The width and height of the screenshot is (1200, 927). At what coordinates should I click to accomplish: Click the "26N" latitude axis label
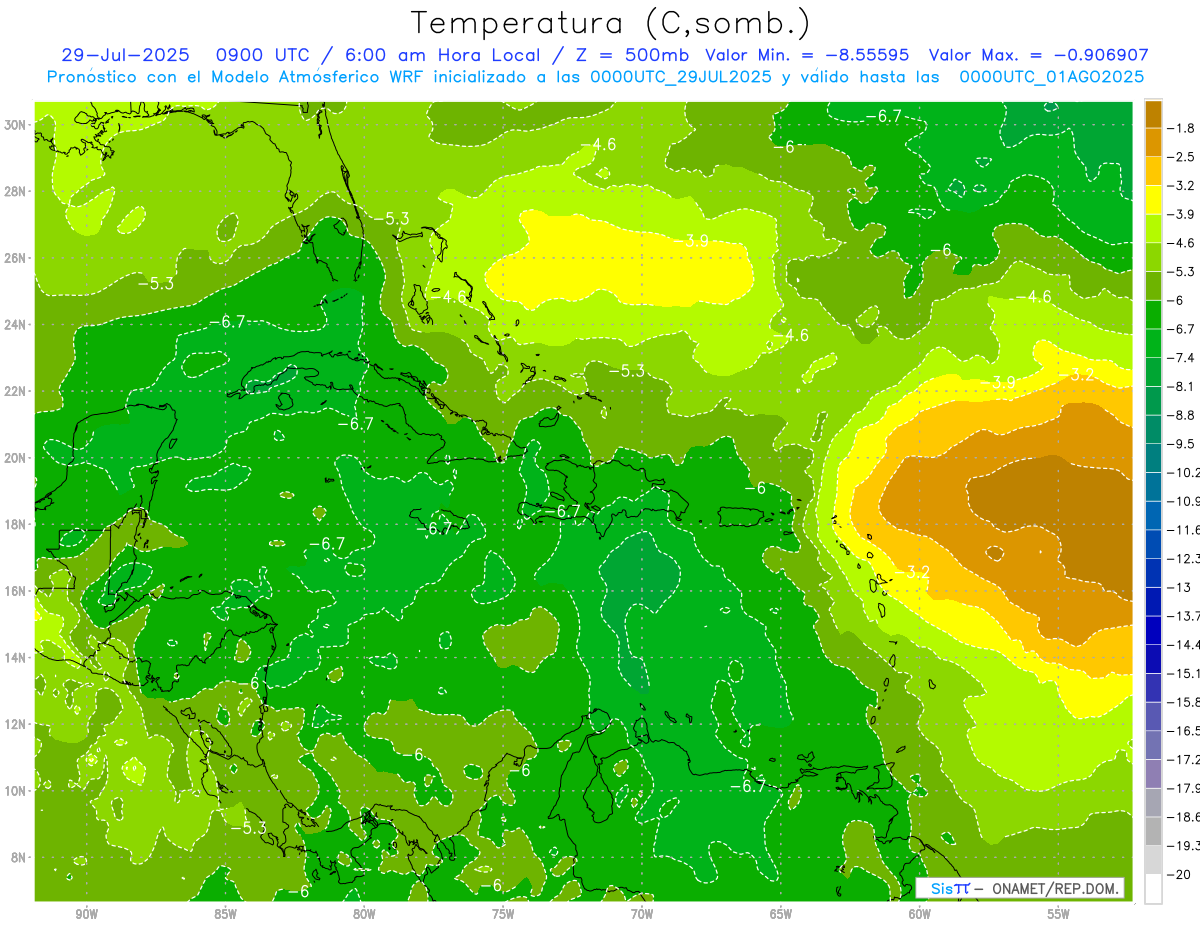15,258
